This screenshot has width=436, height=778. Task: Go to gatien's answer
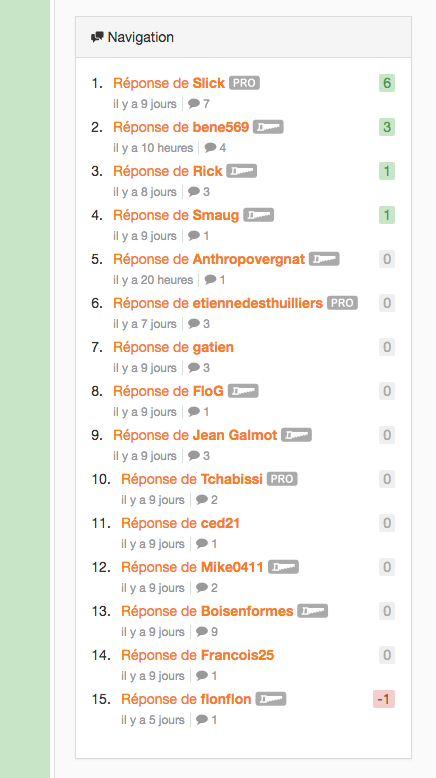click(174, 347)
